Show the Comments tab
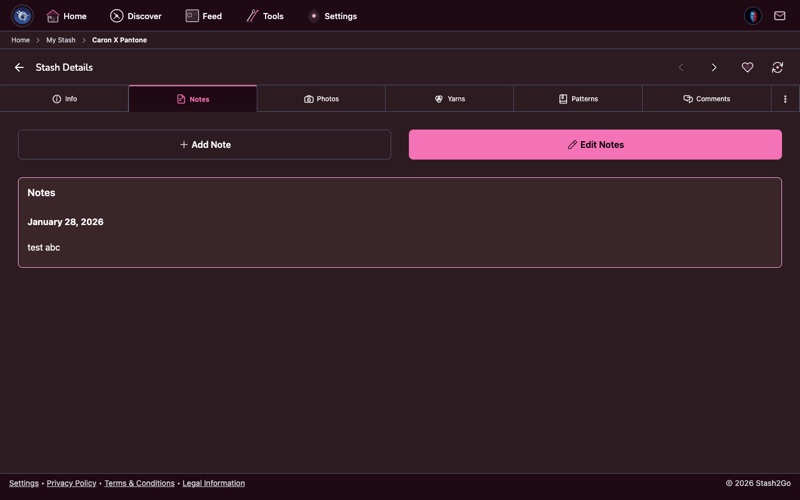Image resolution: width=800 pixels, height=500 pixels. click(x=706, y=99)
